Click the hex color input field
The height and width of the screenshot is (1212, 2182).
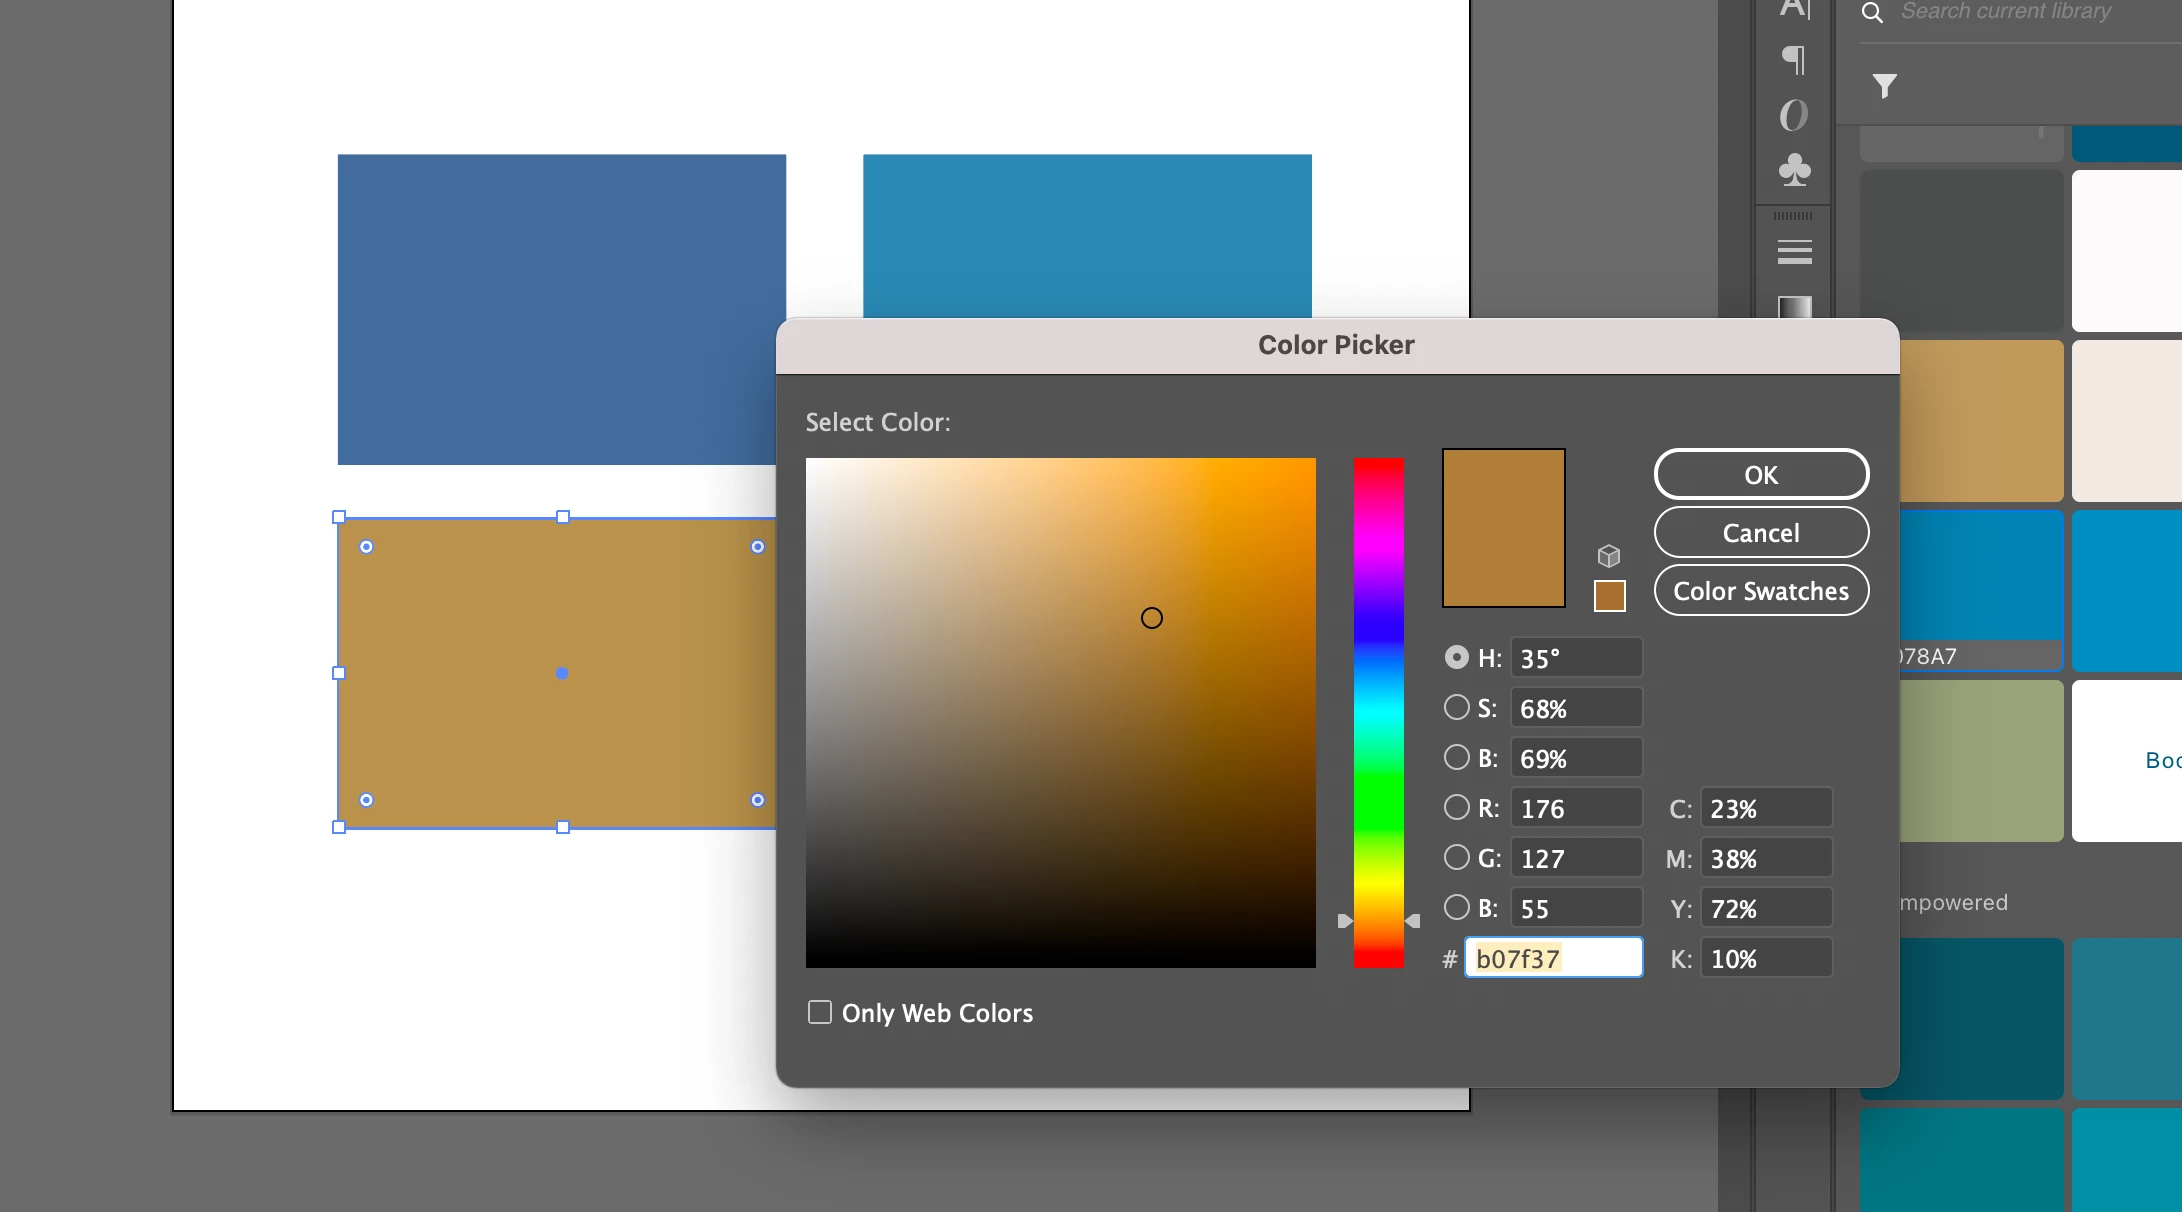pos(1553,958)
